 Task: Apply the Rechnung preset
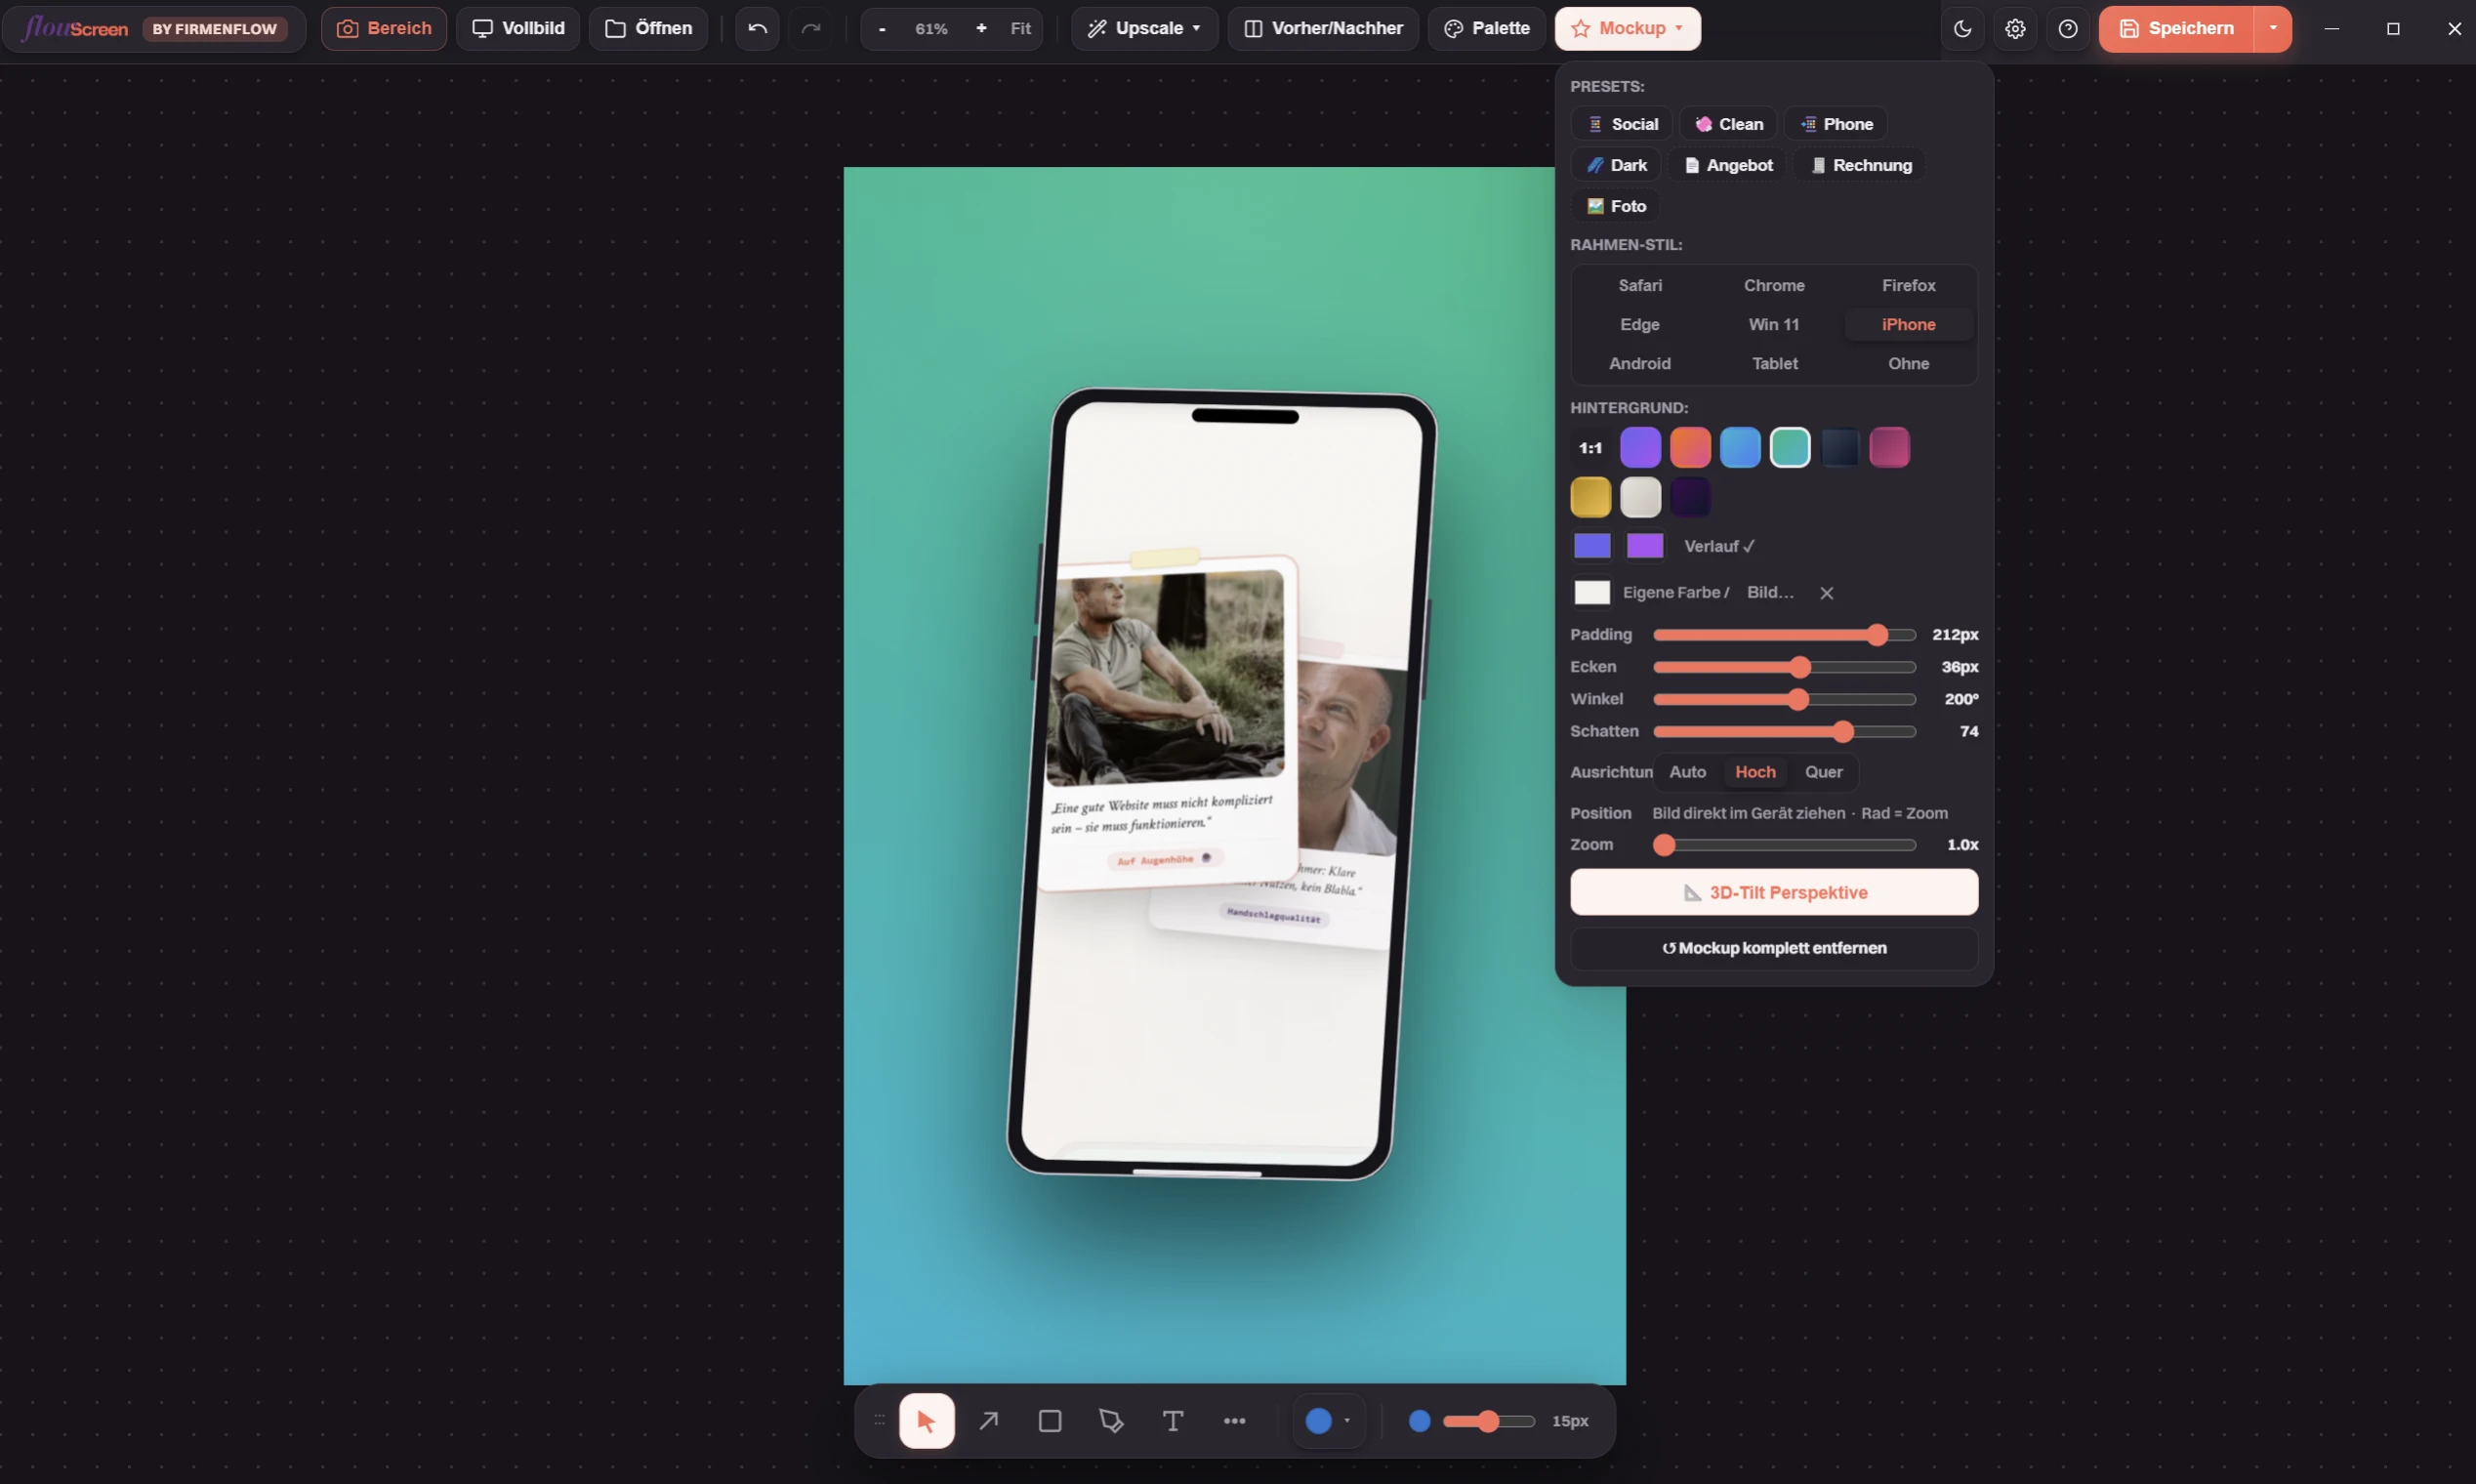[x=1860, y=165]
